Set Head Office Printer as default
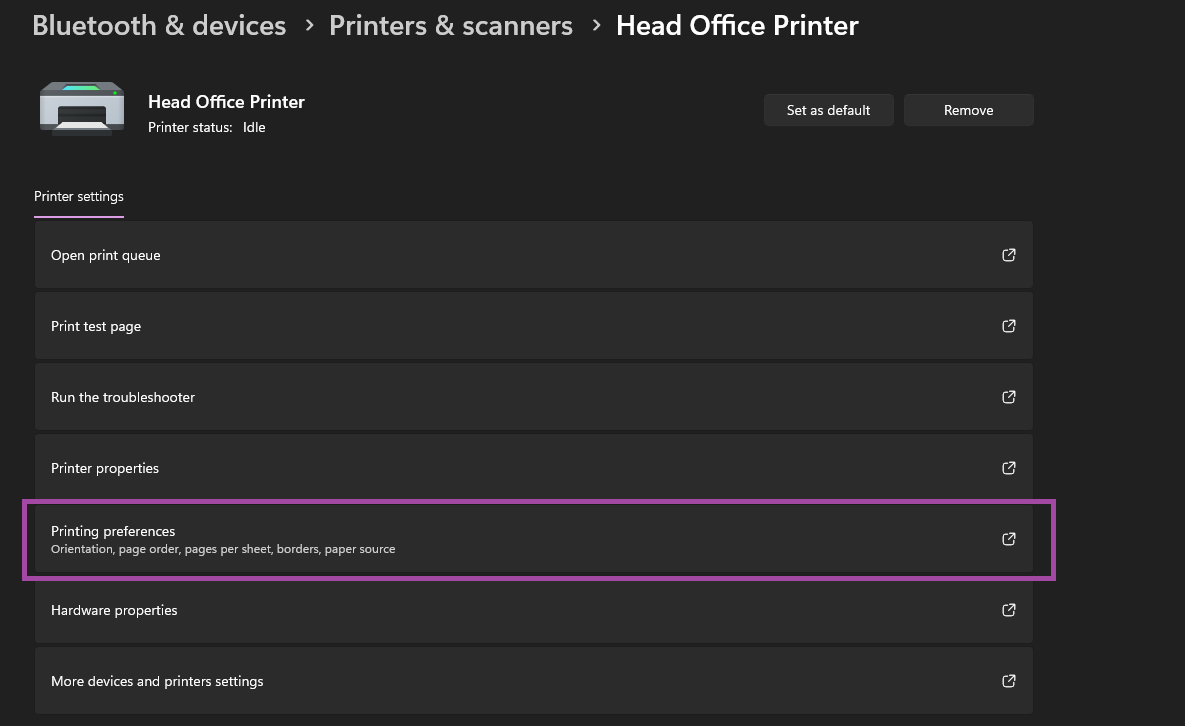 coord(828,110)
